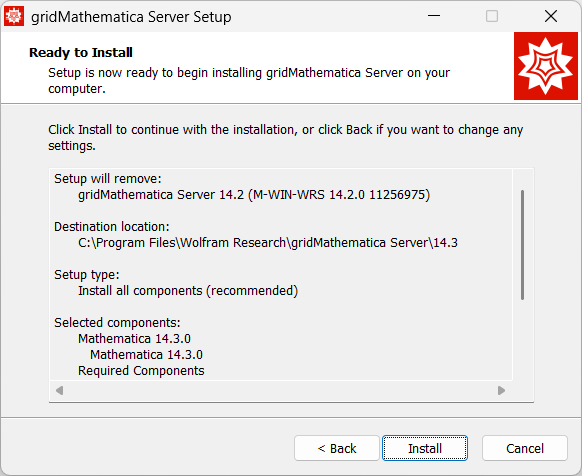Cancel the gridMathematica Server setup

tap(524, 448)
